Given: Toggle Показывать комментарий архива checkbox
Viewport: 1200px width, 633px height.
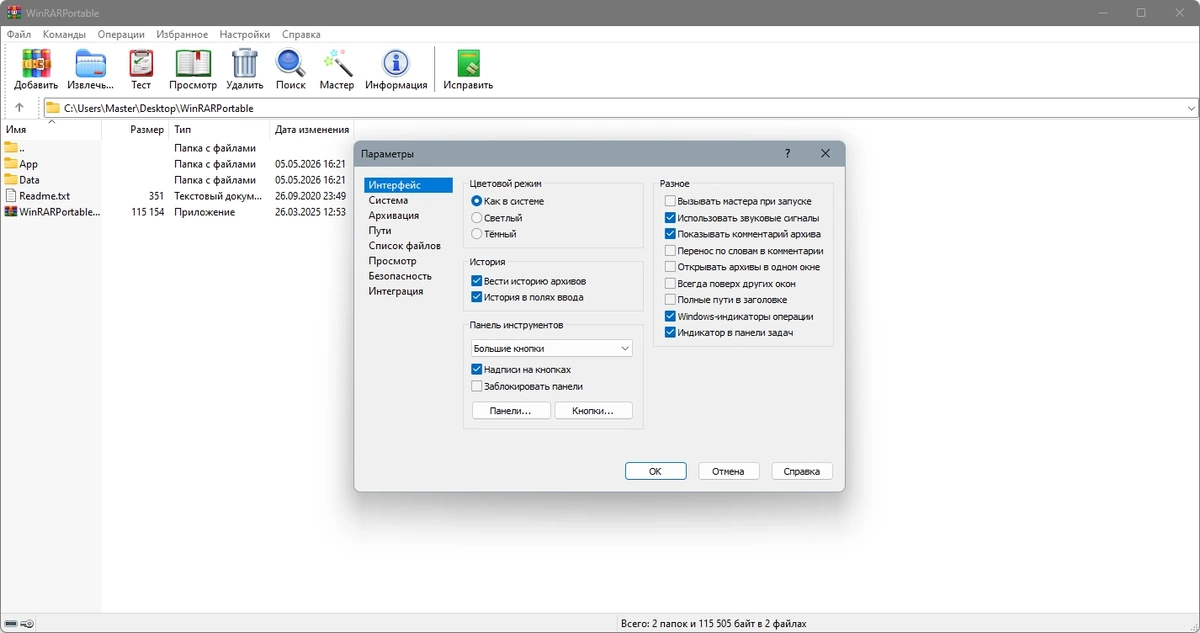Looking at the screenshot, I should pos(670,234).
